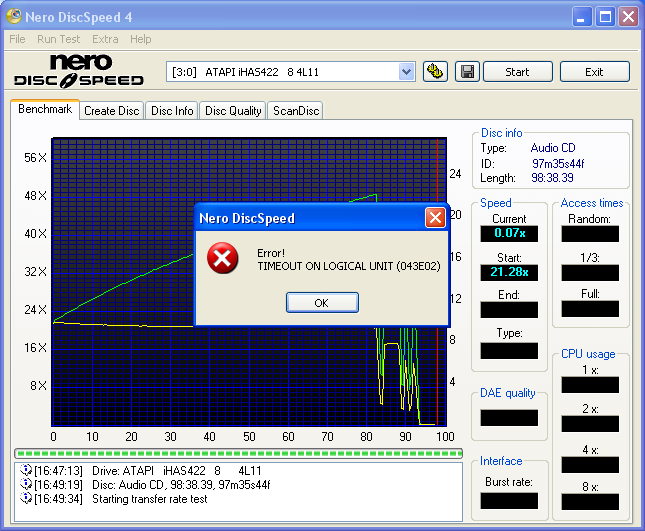Select log line 'Disc: Audio CD, 98:38.39'
Viewport: 645px width, 531px height.
[x=181, y=485]
